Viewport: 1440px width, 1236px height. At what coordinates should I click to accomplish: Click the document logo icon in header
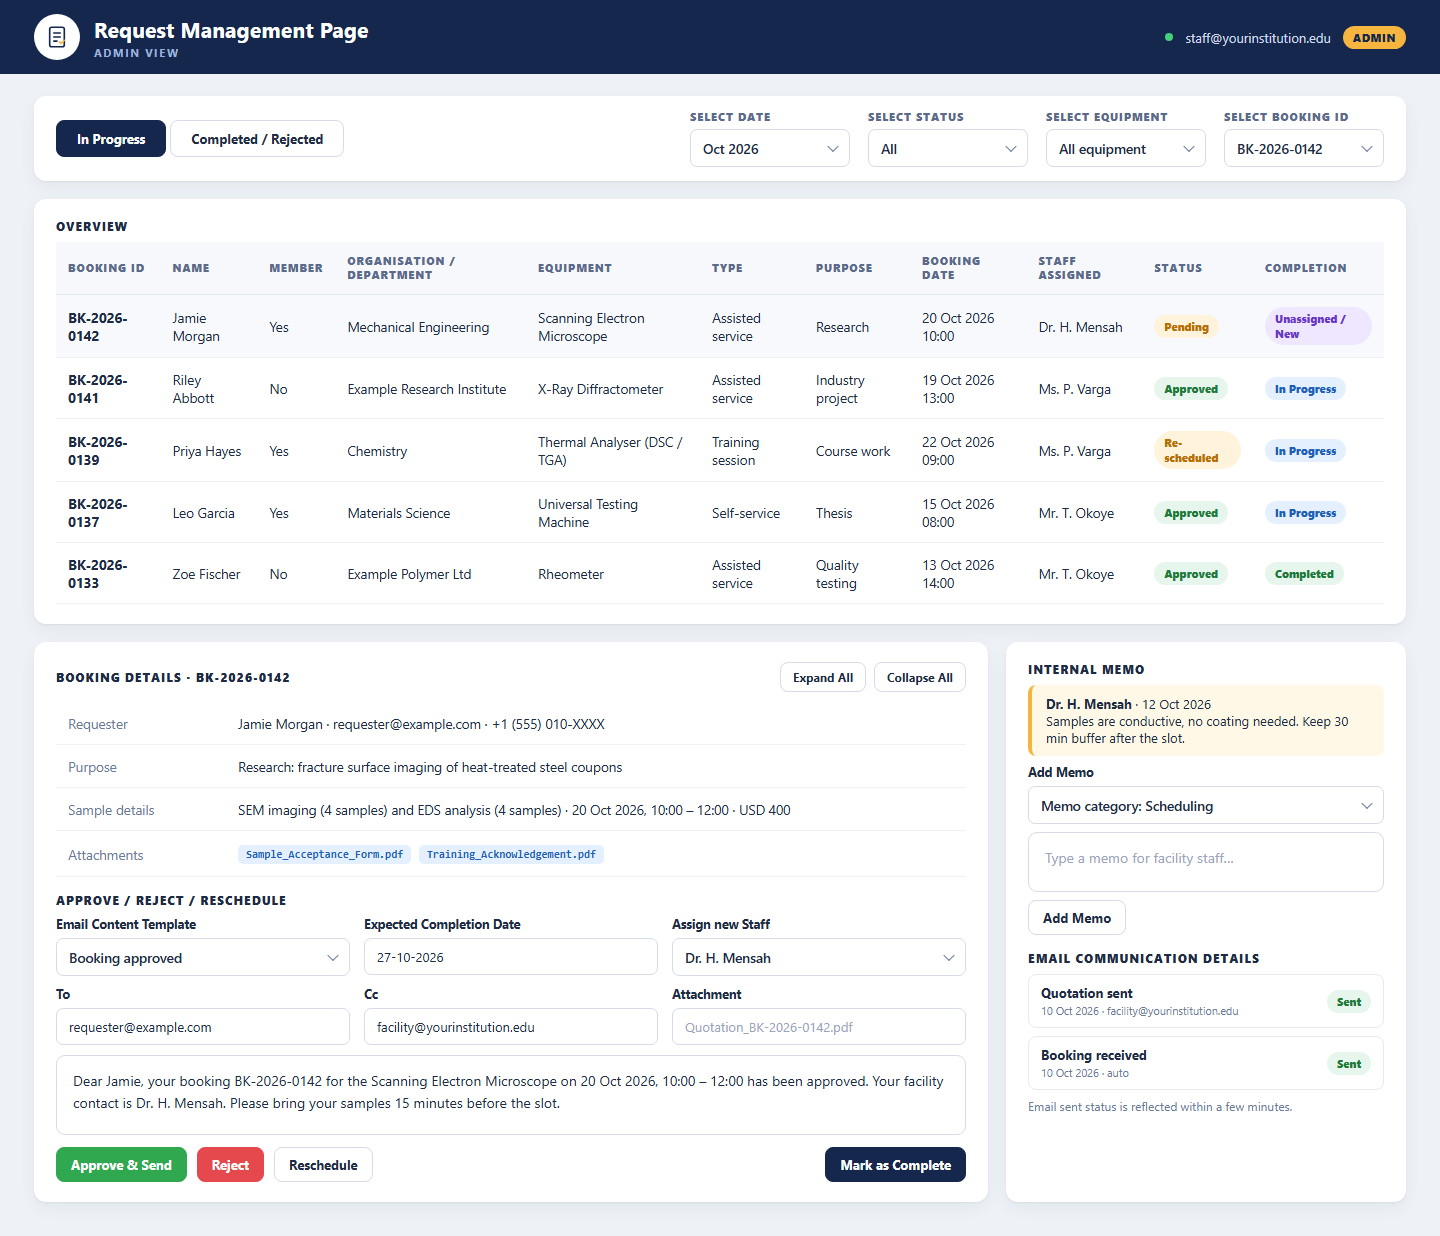click(x=57, y=37)
